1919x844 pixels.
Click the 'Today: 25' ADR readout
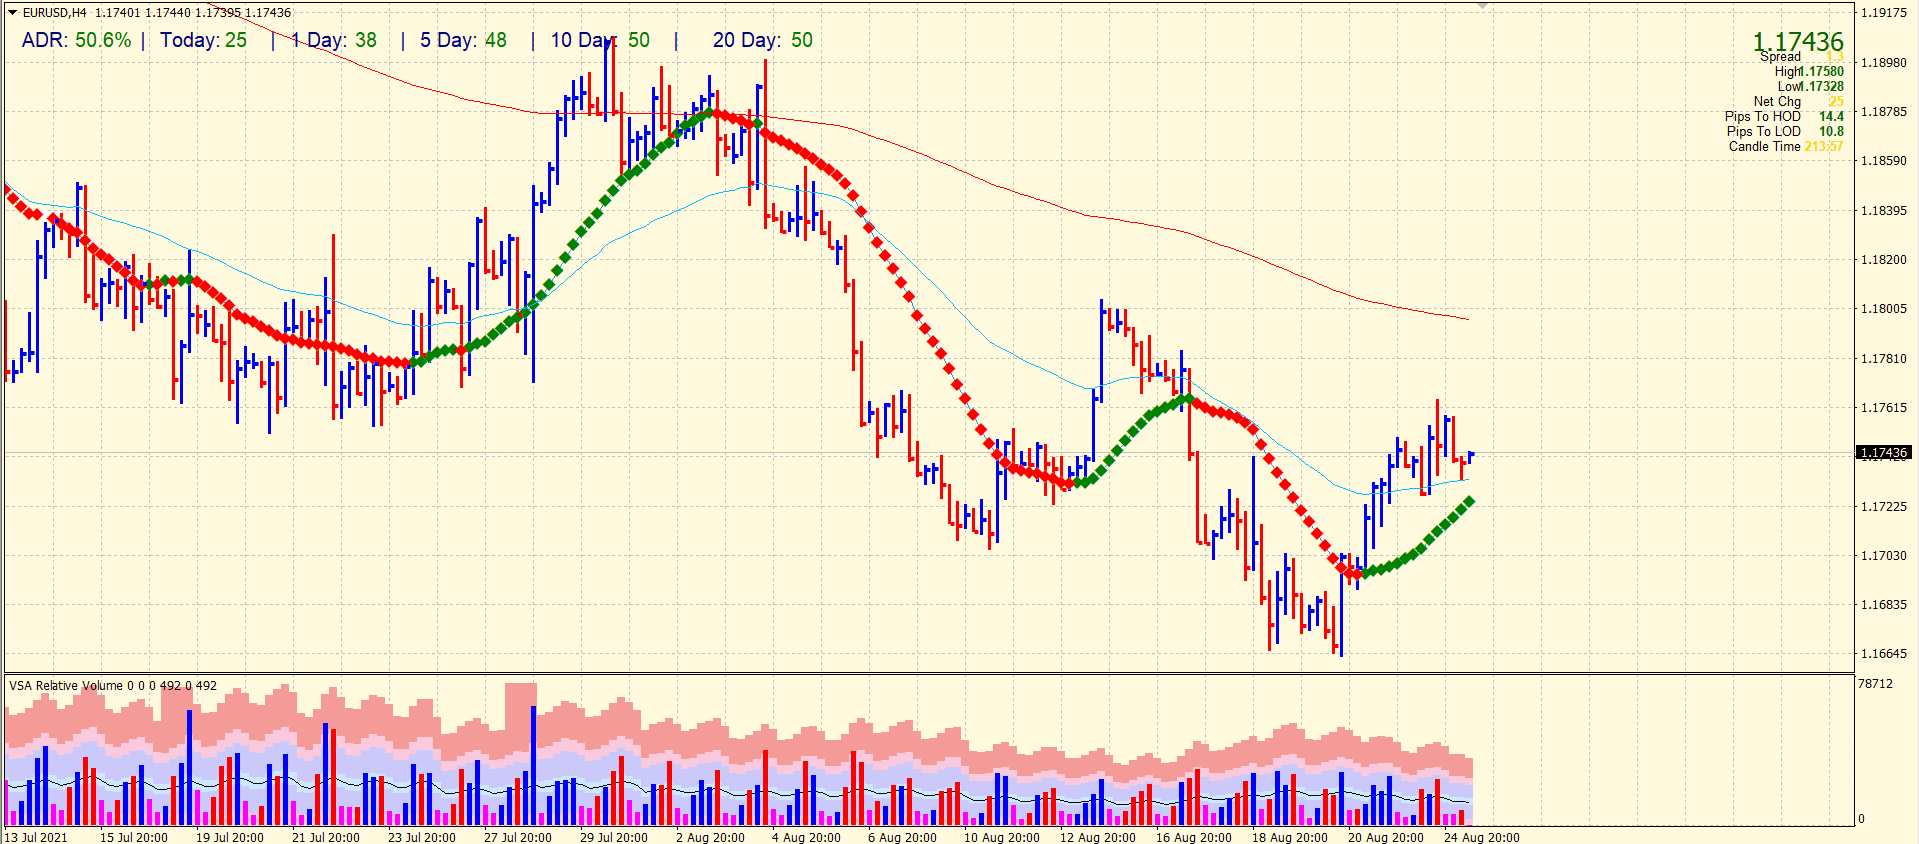(203, 40)
